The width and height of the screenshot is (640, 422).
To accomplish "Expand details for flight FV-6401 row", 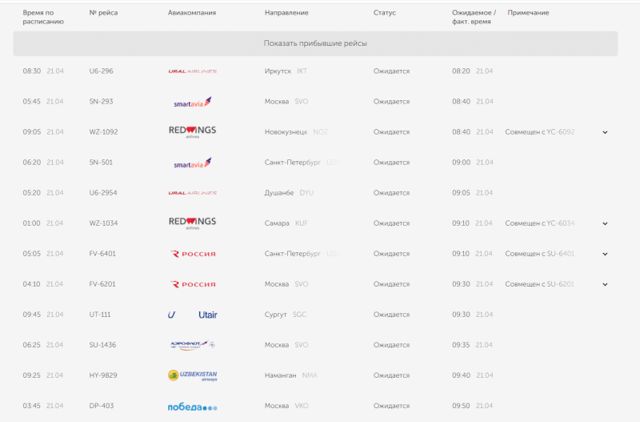I will (x=605, y=254).
